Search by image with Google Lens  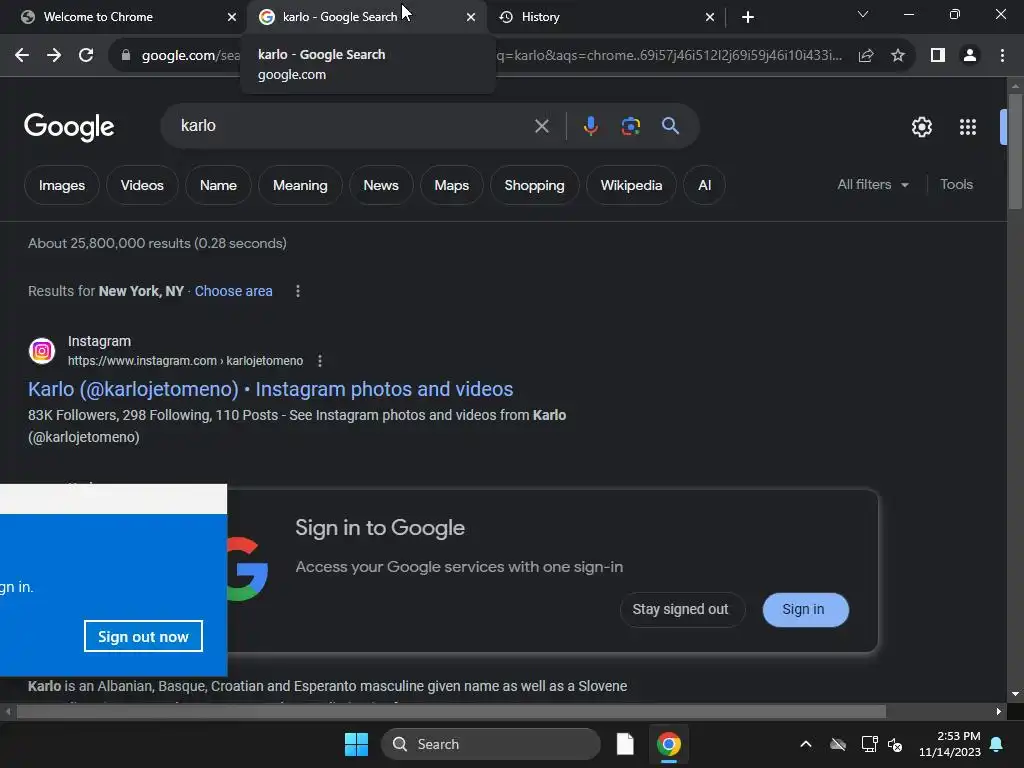631,126
